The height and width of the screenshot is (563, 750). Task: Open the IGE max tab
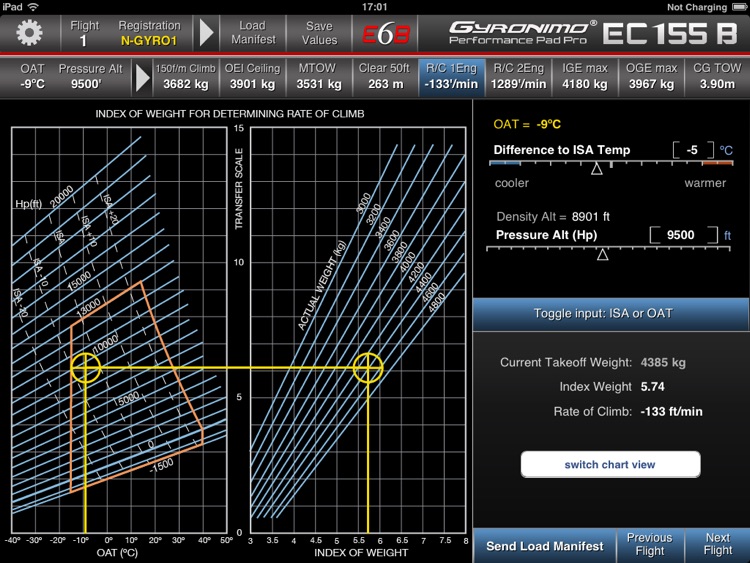pos(585,77)
